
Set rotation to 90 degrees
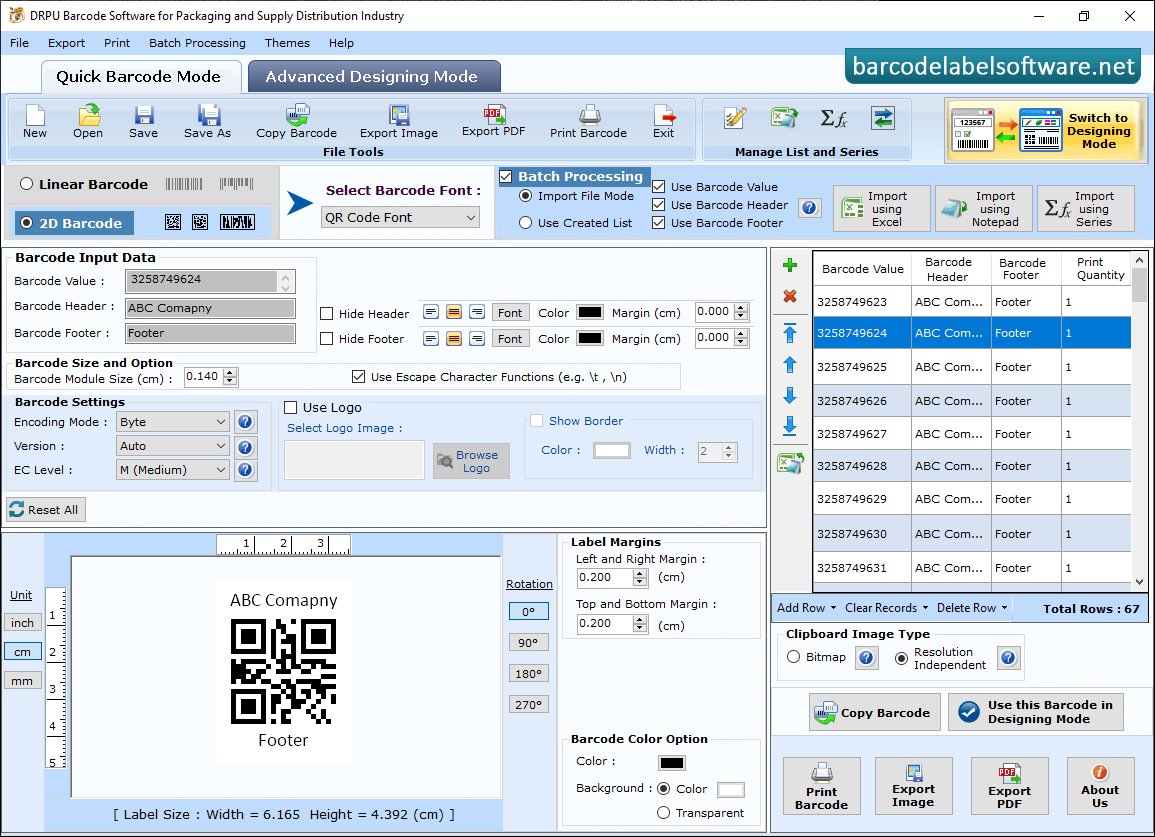point(528,642)
